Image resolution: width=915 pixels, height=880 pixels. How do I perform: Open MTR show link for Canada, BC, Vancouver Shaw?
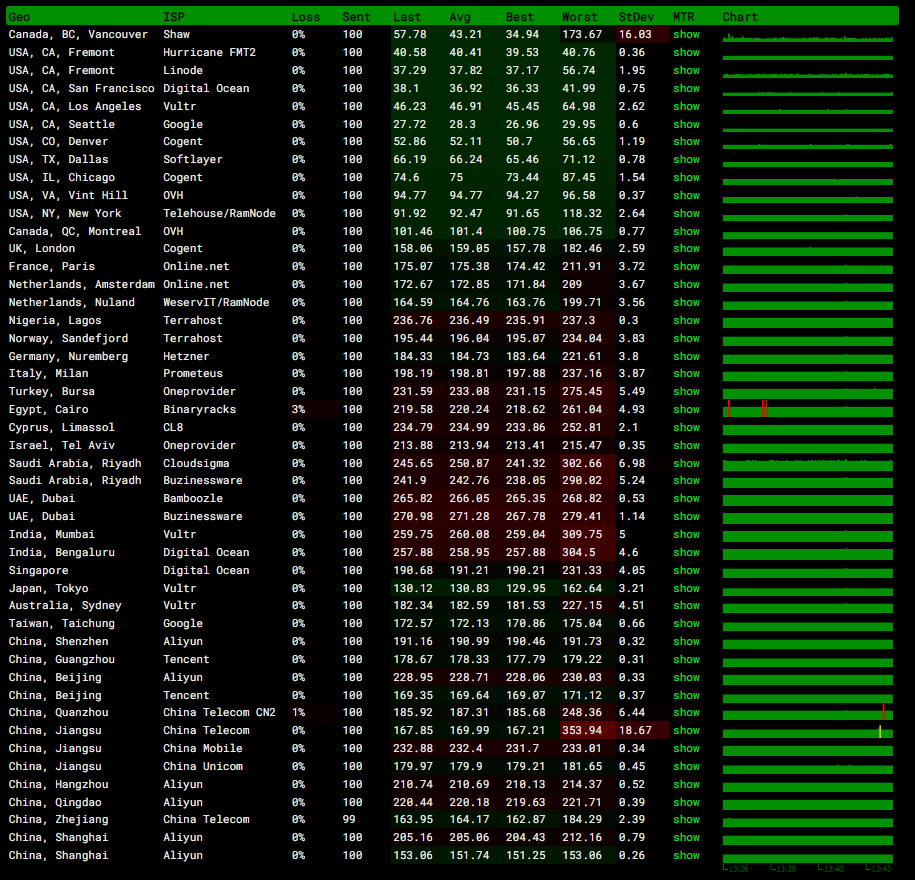pos(686,34)
